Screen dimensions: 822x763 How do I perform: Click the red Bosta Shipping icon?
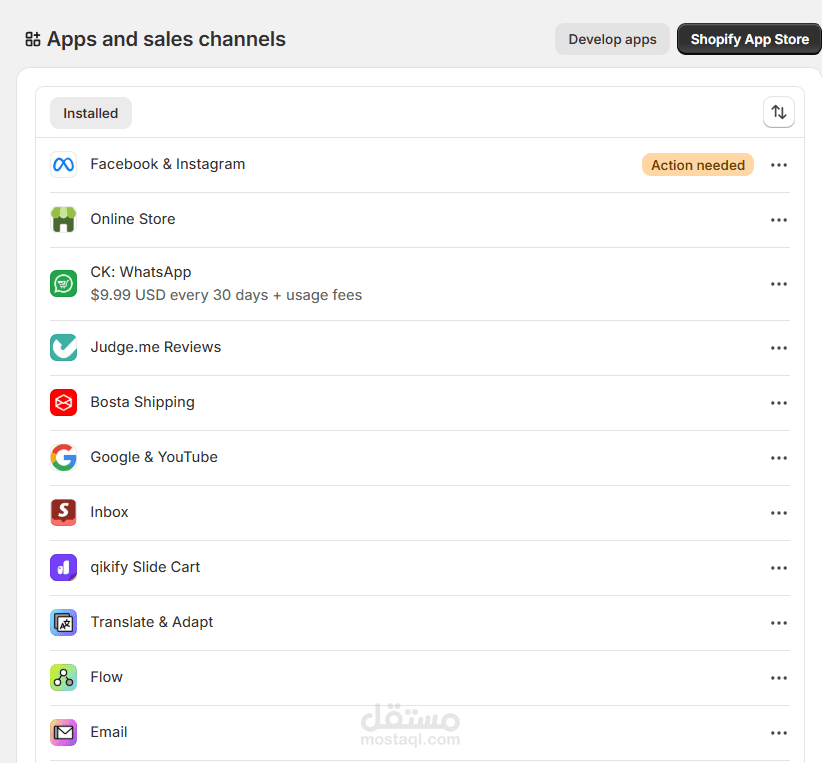[x=63, y=403]
